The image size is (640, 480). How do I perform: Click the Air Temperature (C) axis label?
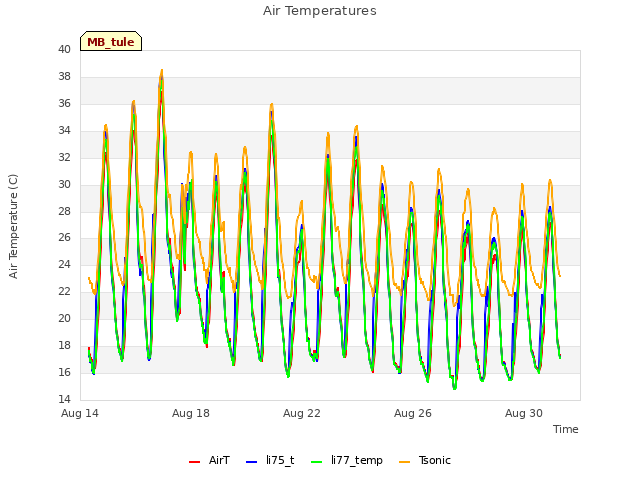click(13, 226)
